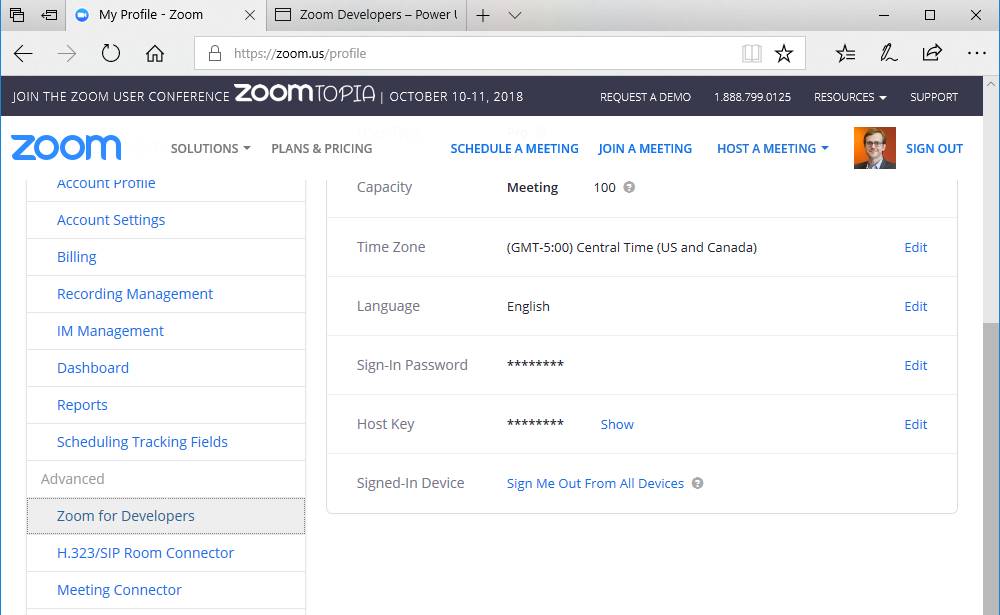Click the ZoomTopia banner logo
Image resolution: width=1000 pixels, height=615 pixels.
pos(305,94)
